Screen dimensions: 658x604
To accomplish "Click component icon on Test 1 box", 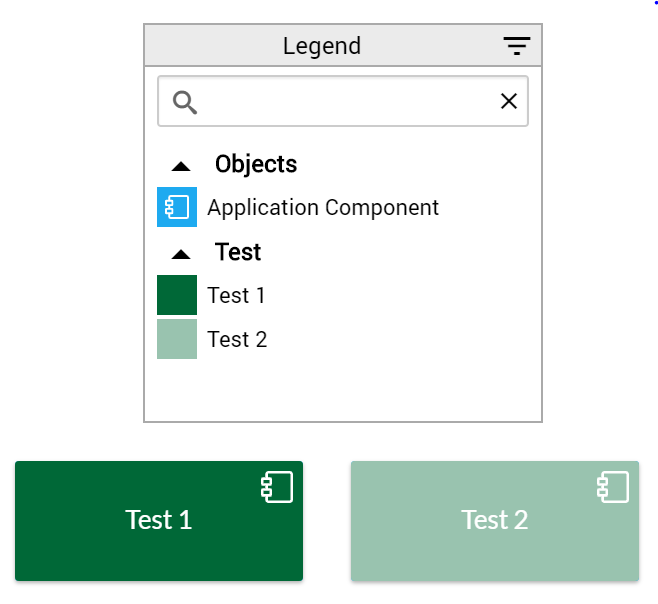I will coord(277,487).
